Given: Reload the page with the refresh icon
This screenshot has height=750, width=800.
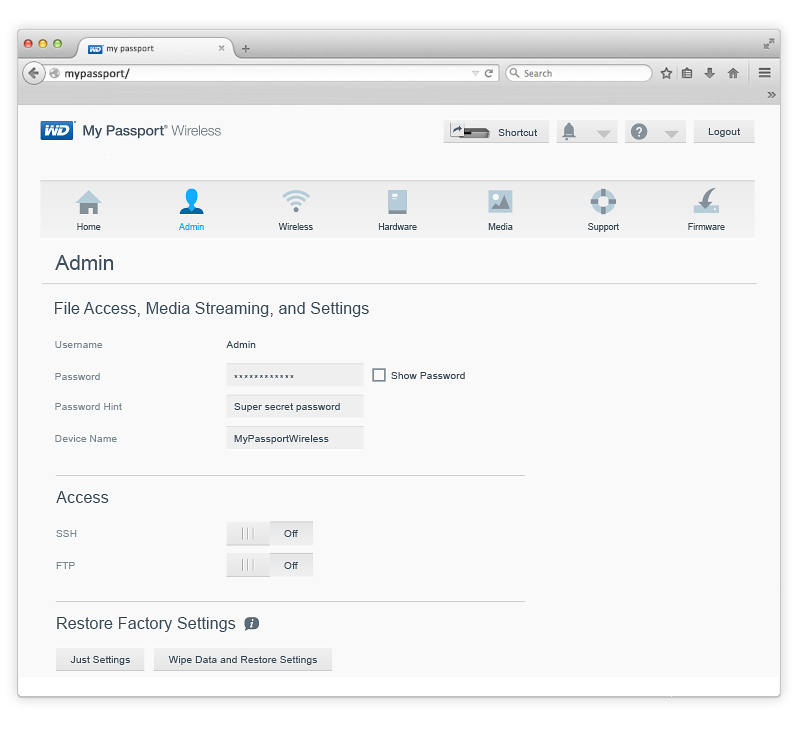Looking at the screenshot, I should pos(489,73).
